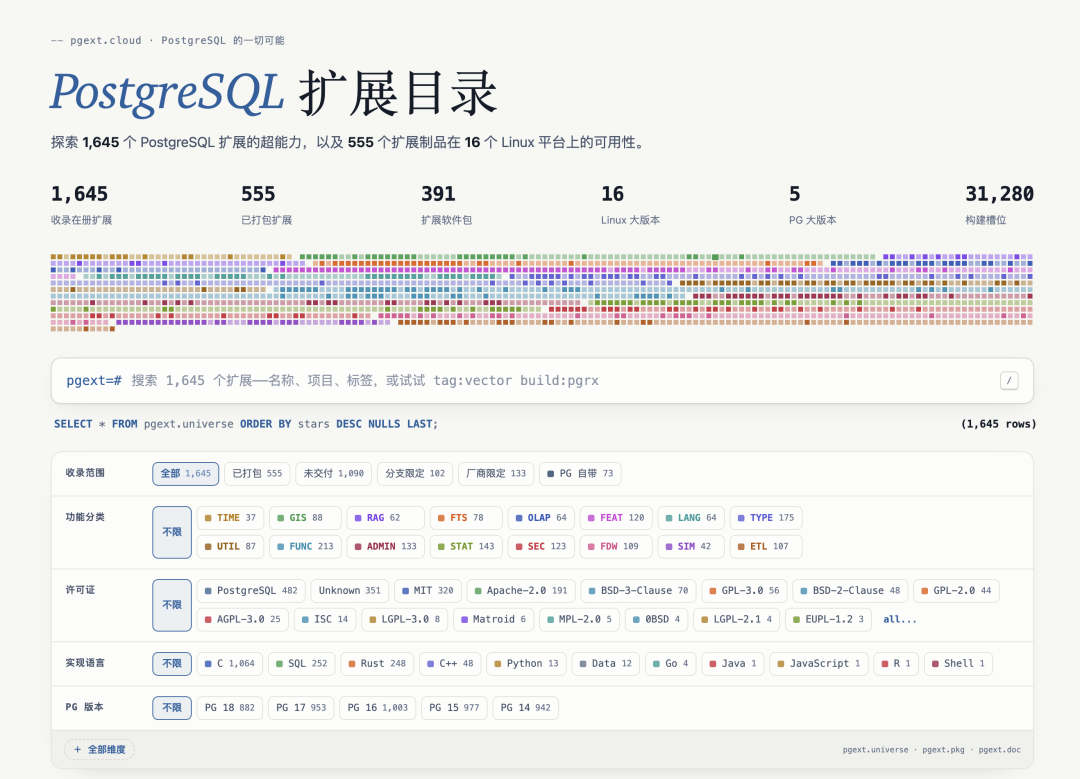Filter by 厂商限定 133
The image size is (1080, 779).
pyautogui.click(x=496, y=473)
